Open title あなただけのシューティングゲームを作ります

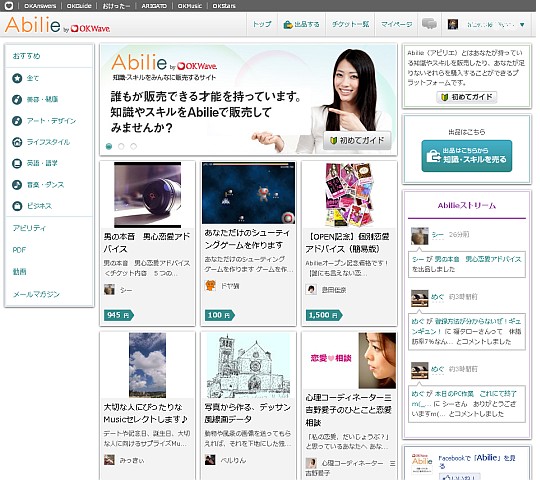pyautogui.click(x=248, y=239)
